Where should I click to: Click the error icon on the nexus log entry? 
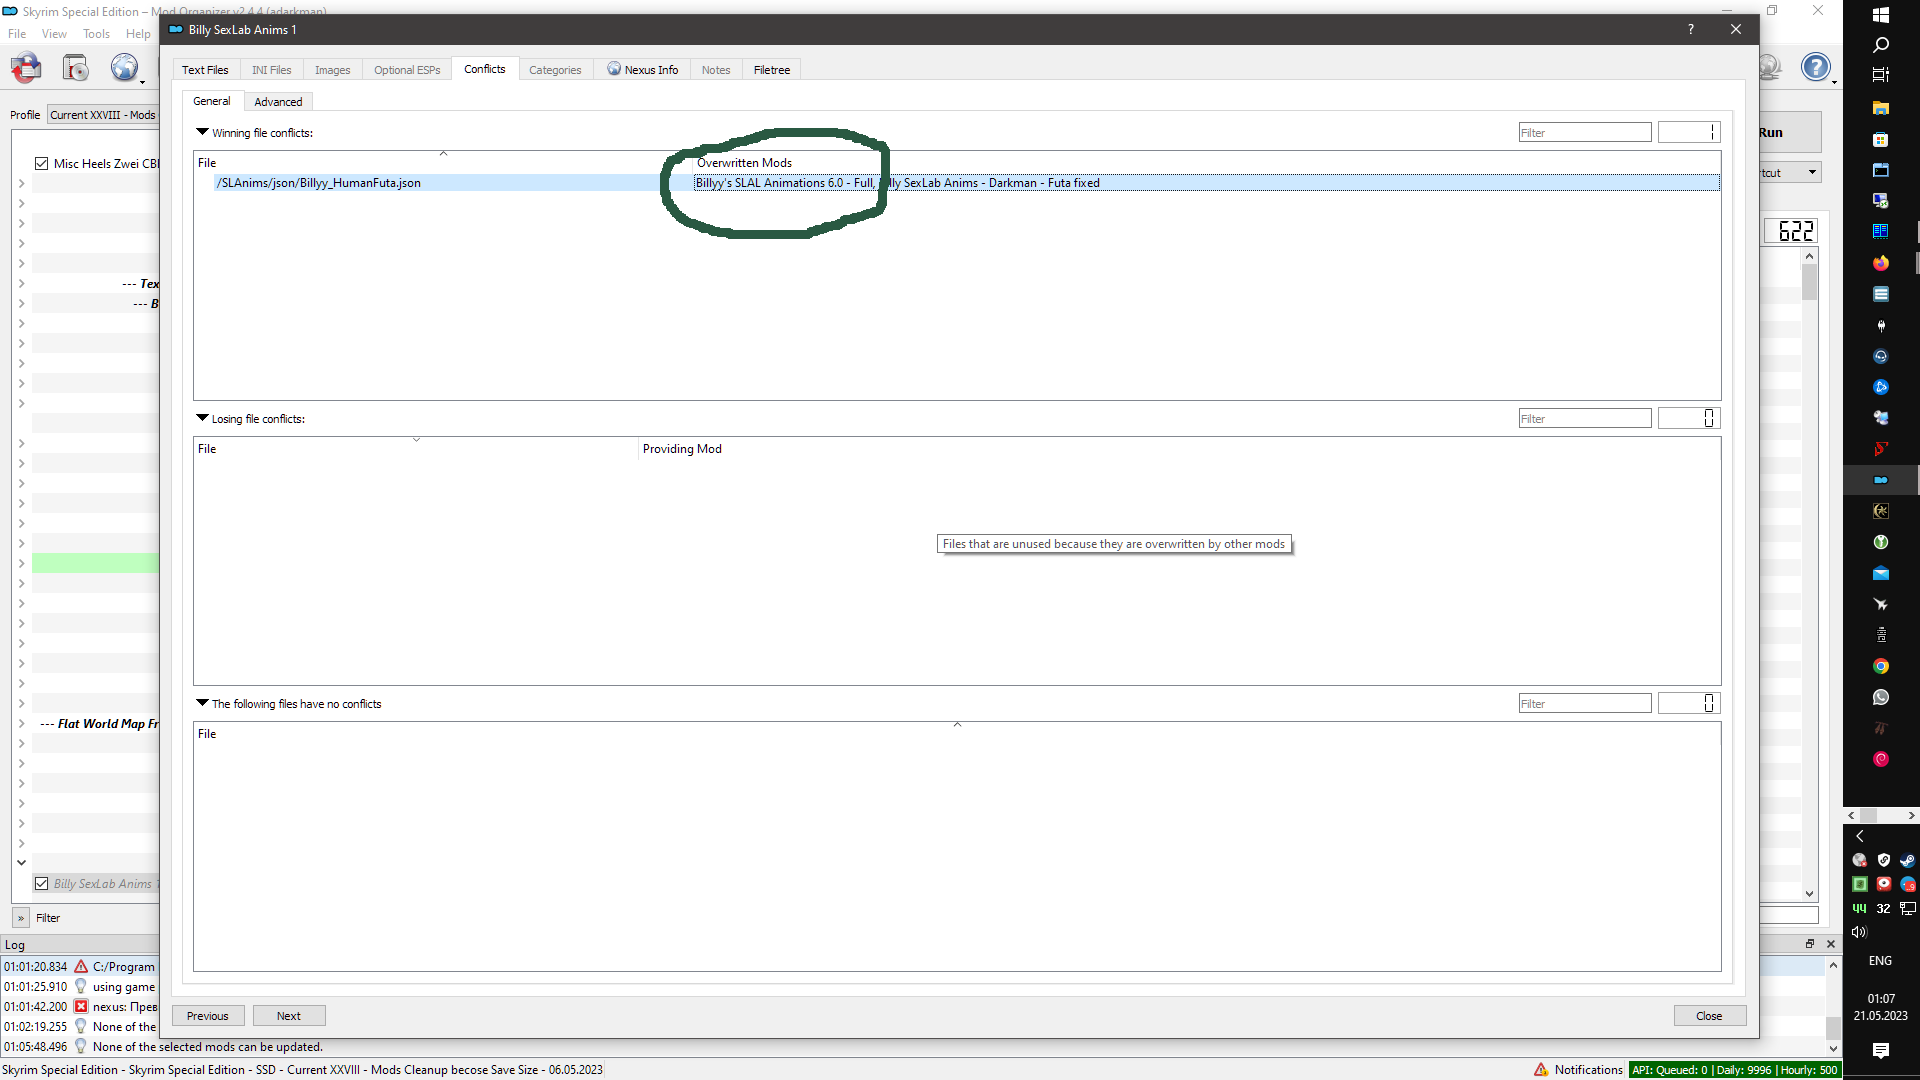[x=81, y=1007]
